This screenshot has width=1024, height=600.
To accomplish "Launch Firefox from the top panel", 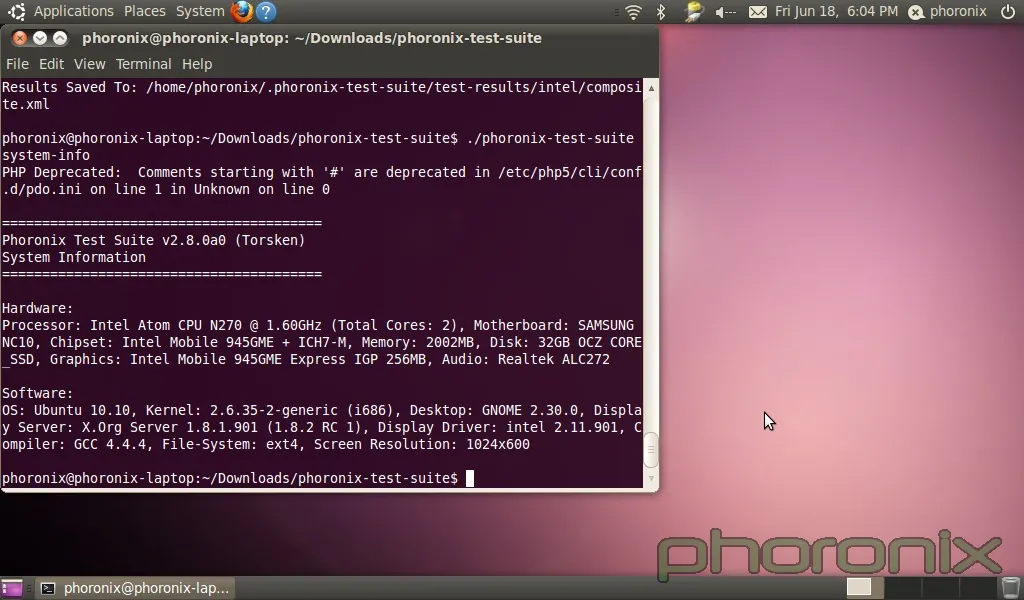I will [242, 11].
